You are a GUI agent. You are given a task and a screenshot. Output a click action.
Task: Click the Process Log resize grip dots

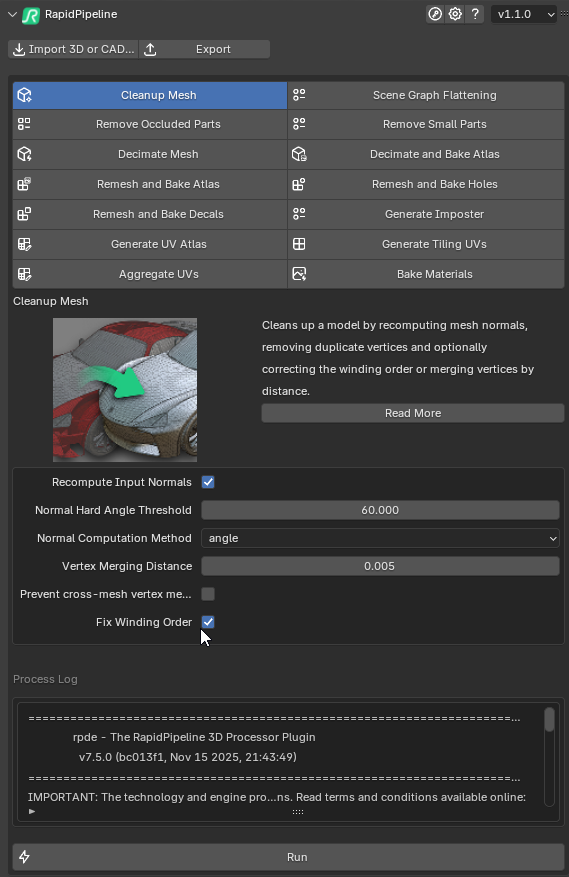pyautogui.click(x=298, y=812)
